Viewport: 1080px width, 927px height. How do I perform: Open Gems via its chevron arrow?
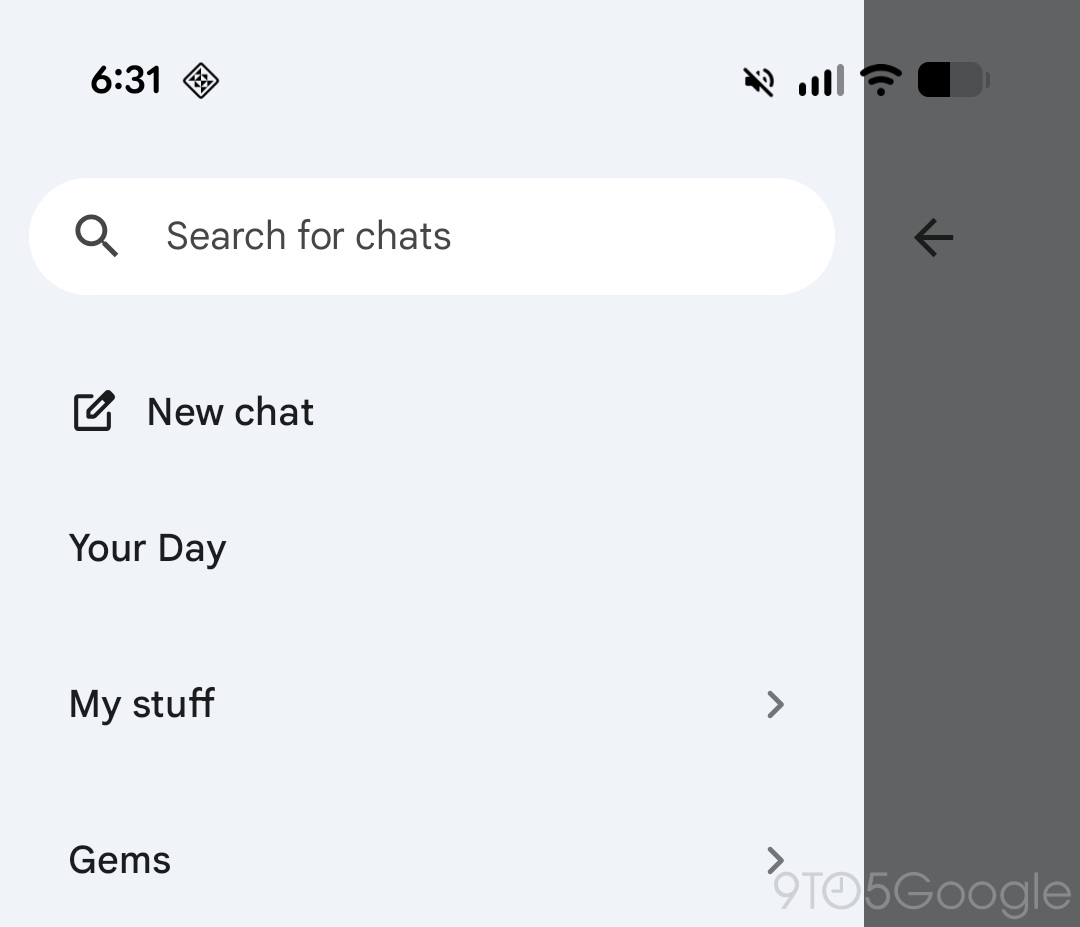(776, 860)
